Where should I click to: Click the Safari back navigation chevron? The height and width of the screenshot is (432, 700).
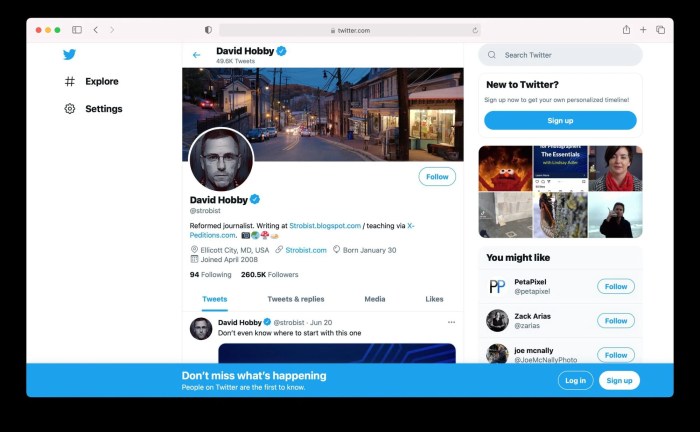click(96, 30)
